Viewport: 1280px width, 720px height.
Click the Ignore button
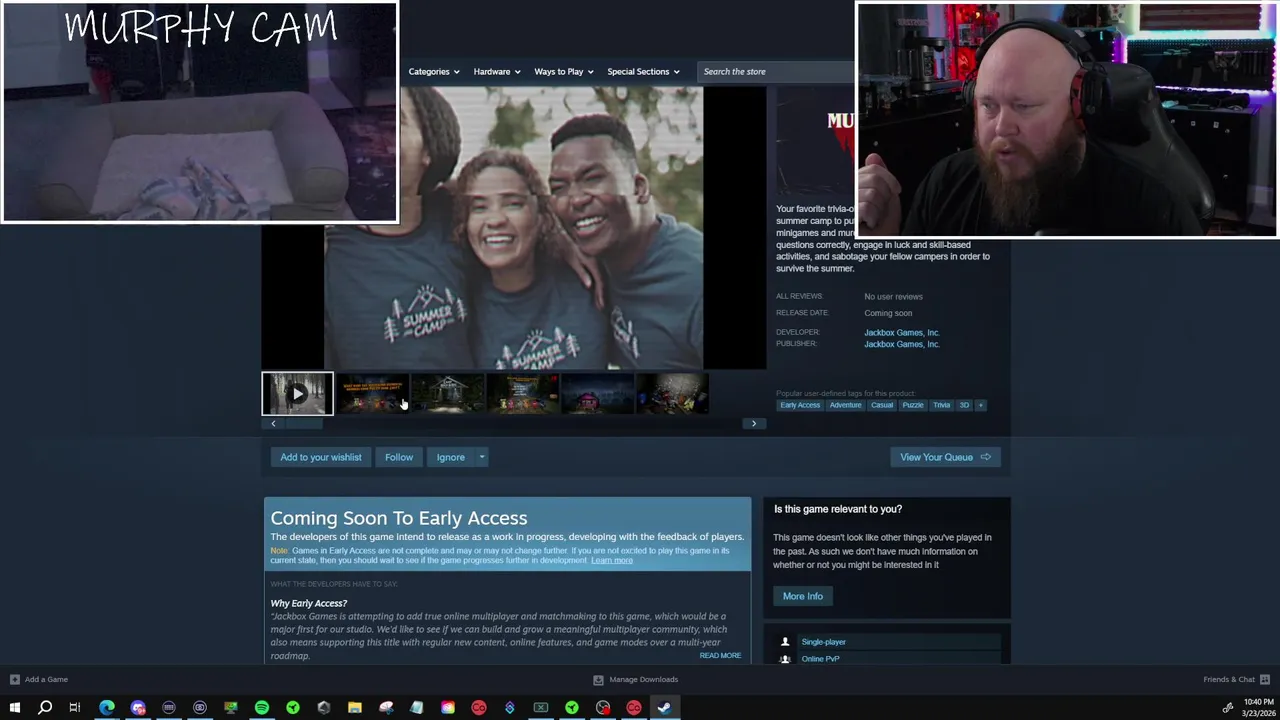[x=450, y=457]
